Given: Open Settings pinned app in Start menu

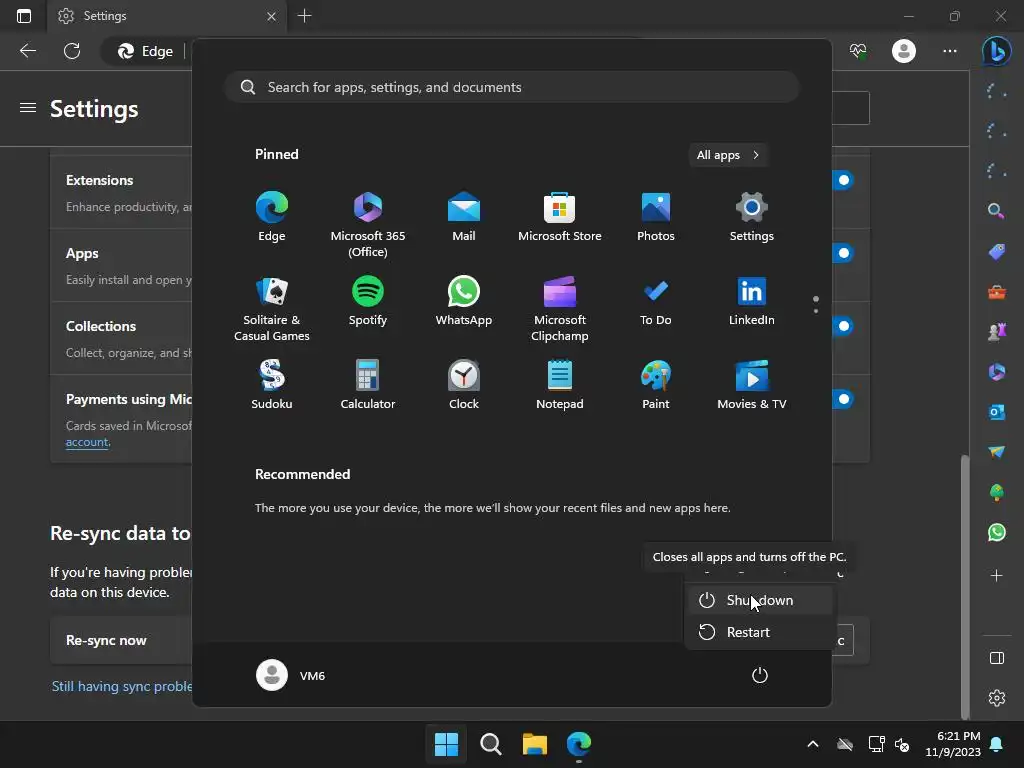Looking at the screenshot, I should [x=752, y=217].
